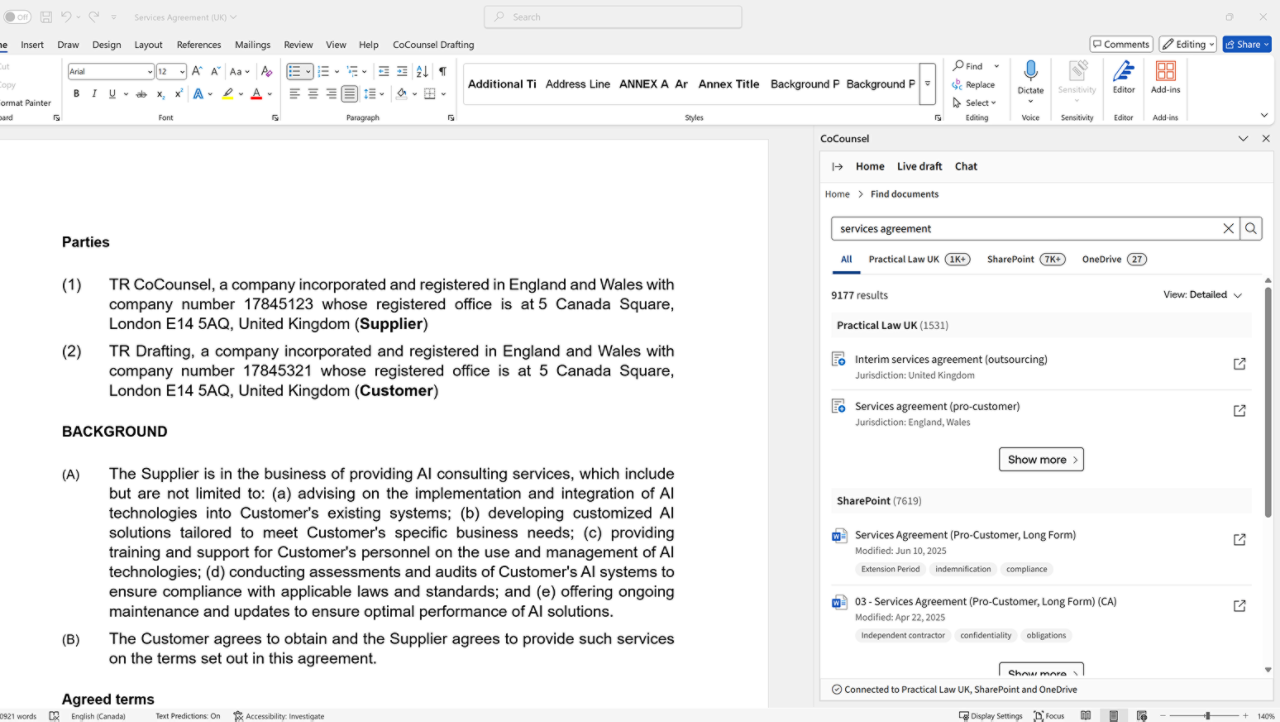Click the Share button
Viewport: 1280px width, 722px height.
(1246, 44)
